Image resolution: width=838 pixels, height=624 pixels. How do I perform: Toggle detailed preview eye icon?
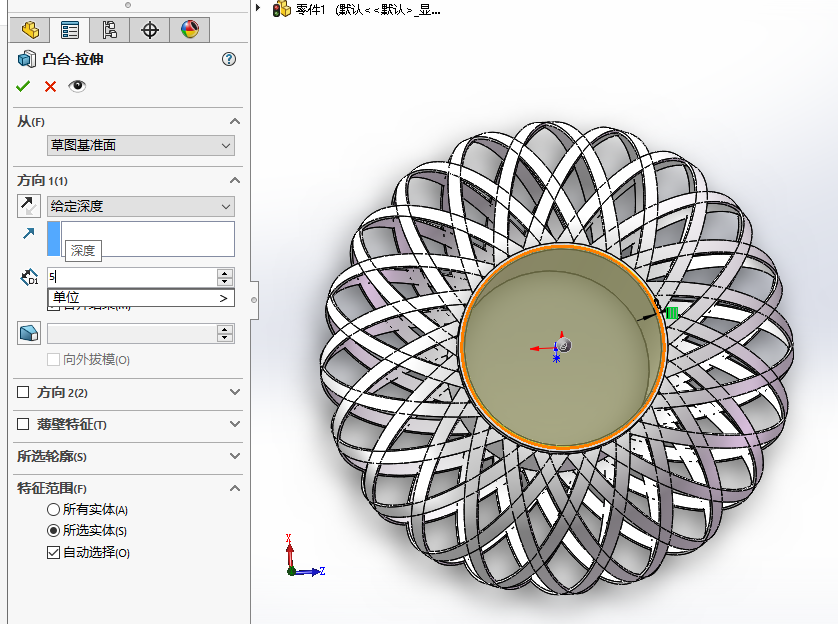pos(77,86)
